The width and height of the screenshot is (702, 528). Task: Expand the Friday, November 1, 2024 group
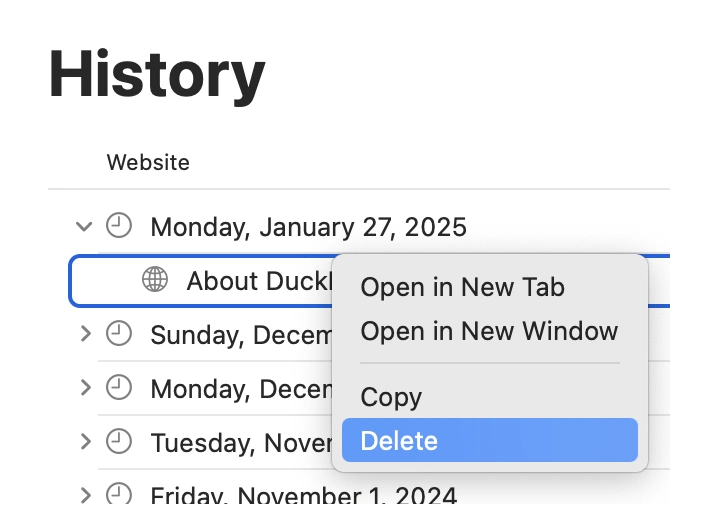(x=85, y=494)
